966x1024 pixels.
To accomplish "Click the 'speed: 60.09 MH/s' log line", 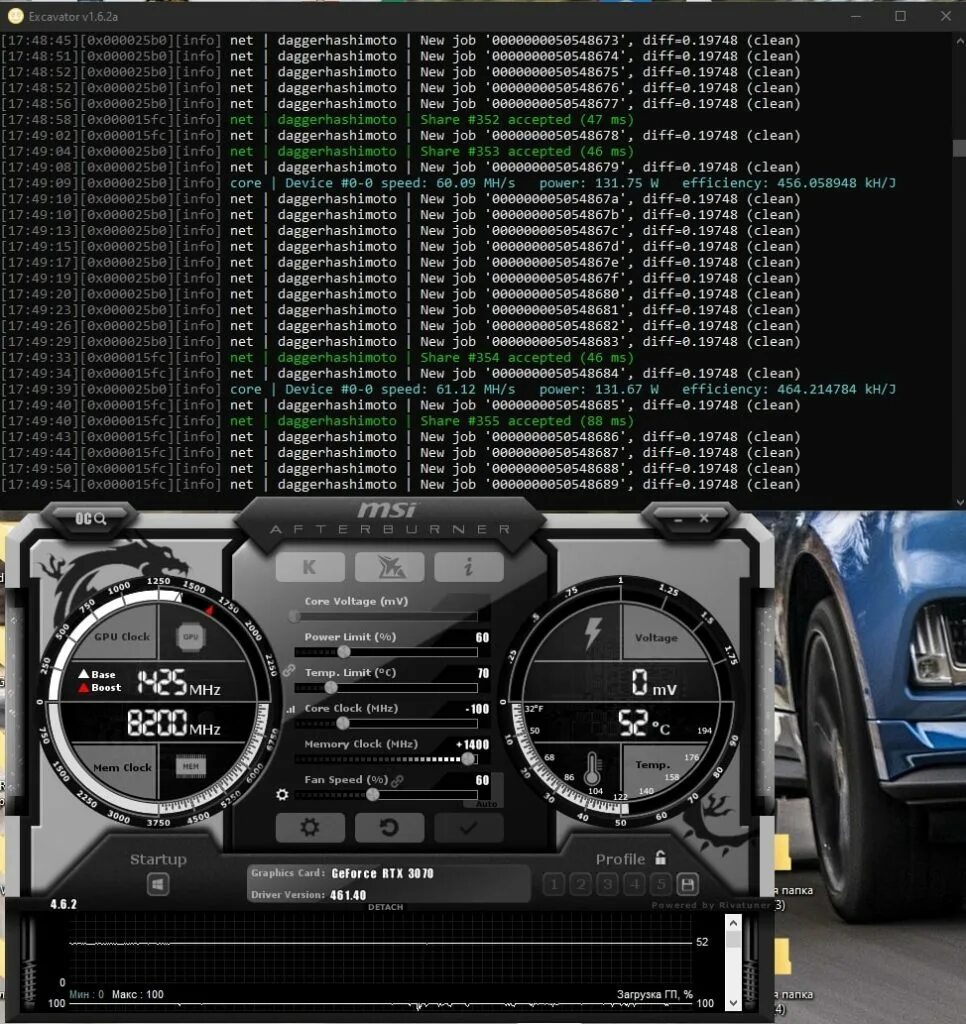I will pyautogui.click(x=449, y=183).
